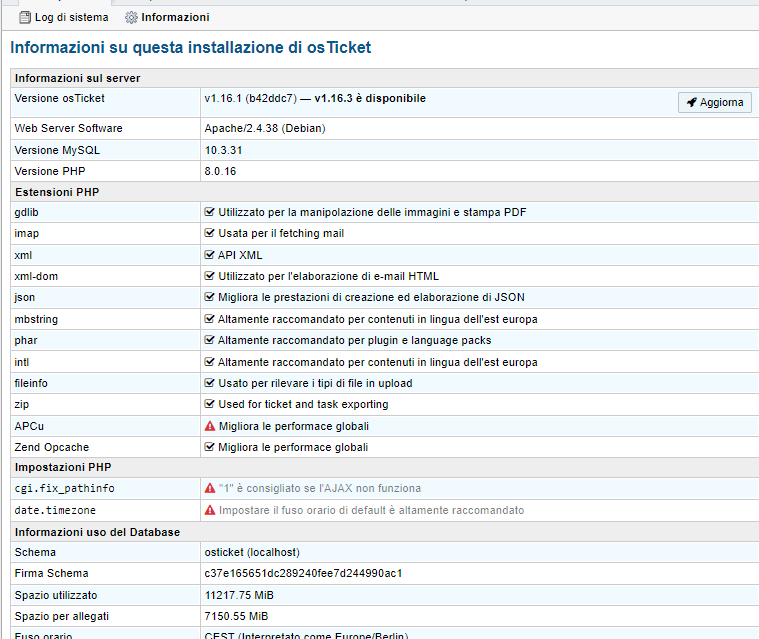The width and height of the screenshot is (759, 639).
Task: Click the Versione PHP label
Action: [x=50, y=171]
